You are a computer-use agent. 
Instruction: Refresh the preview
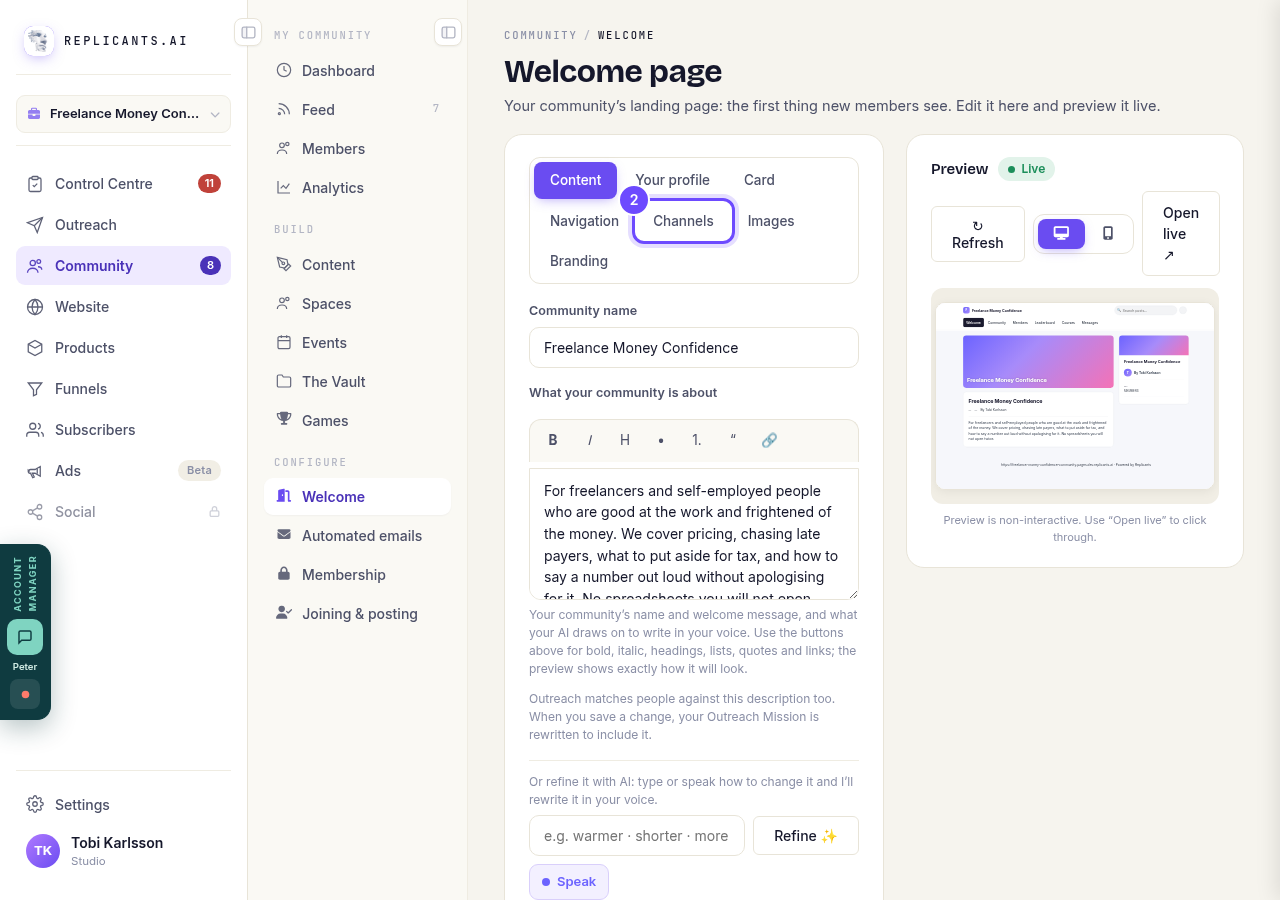tap(978, 234)
